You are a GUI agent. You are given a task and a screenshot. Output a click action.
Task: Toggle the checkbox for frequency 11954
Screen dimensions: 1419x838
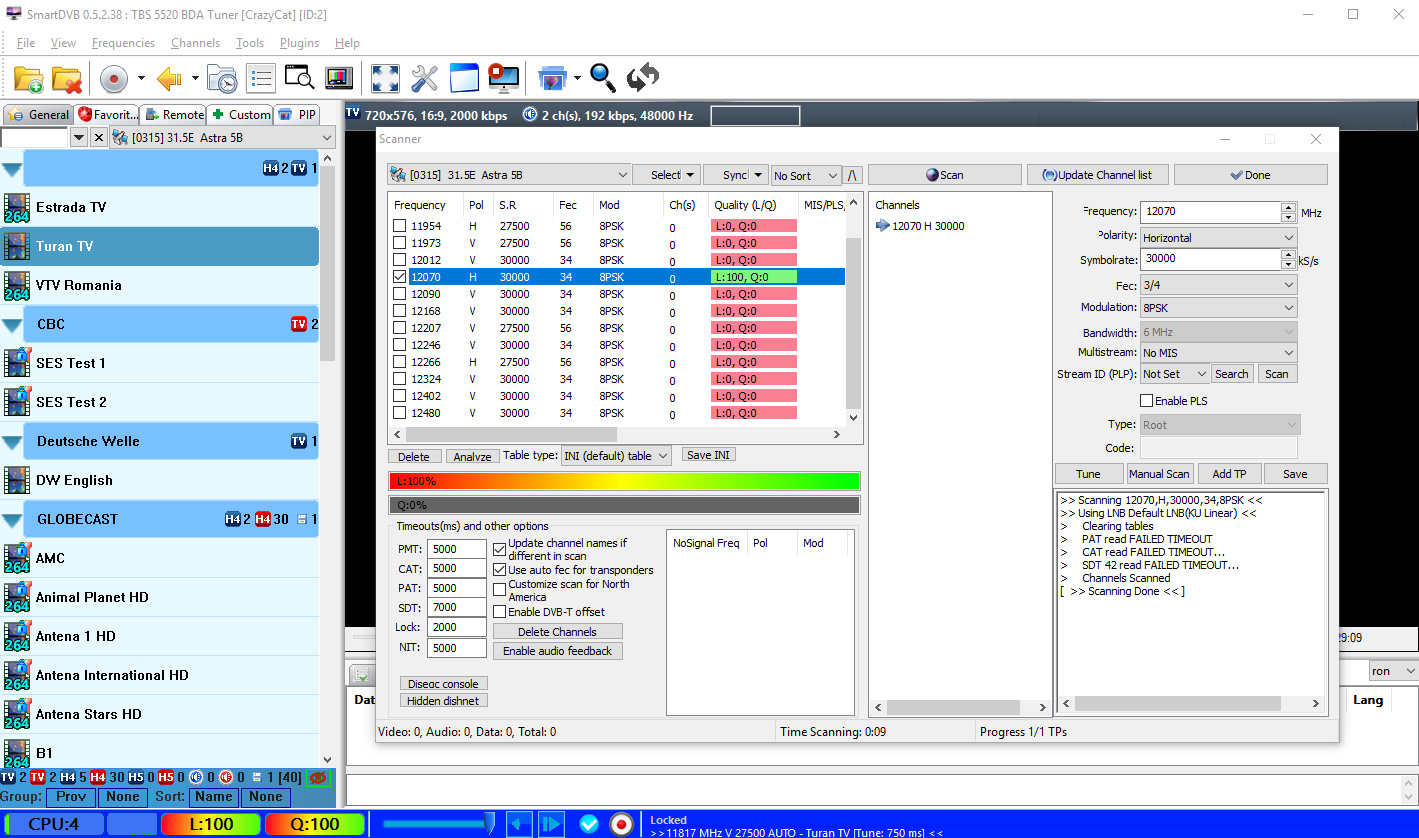[x=400, y=226]
